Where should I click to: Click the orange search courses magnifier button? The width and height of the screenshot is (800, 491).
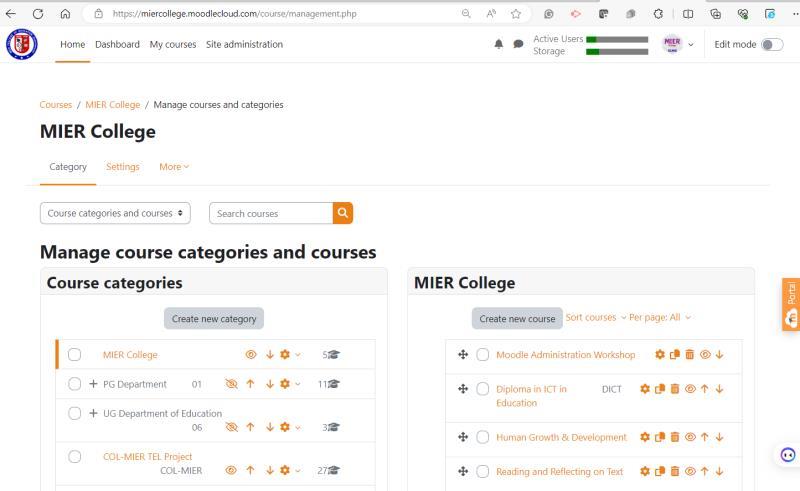pos(343,213)
